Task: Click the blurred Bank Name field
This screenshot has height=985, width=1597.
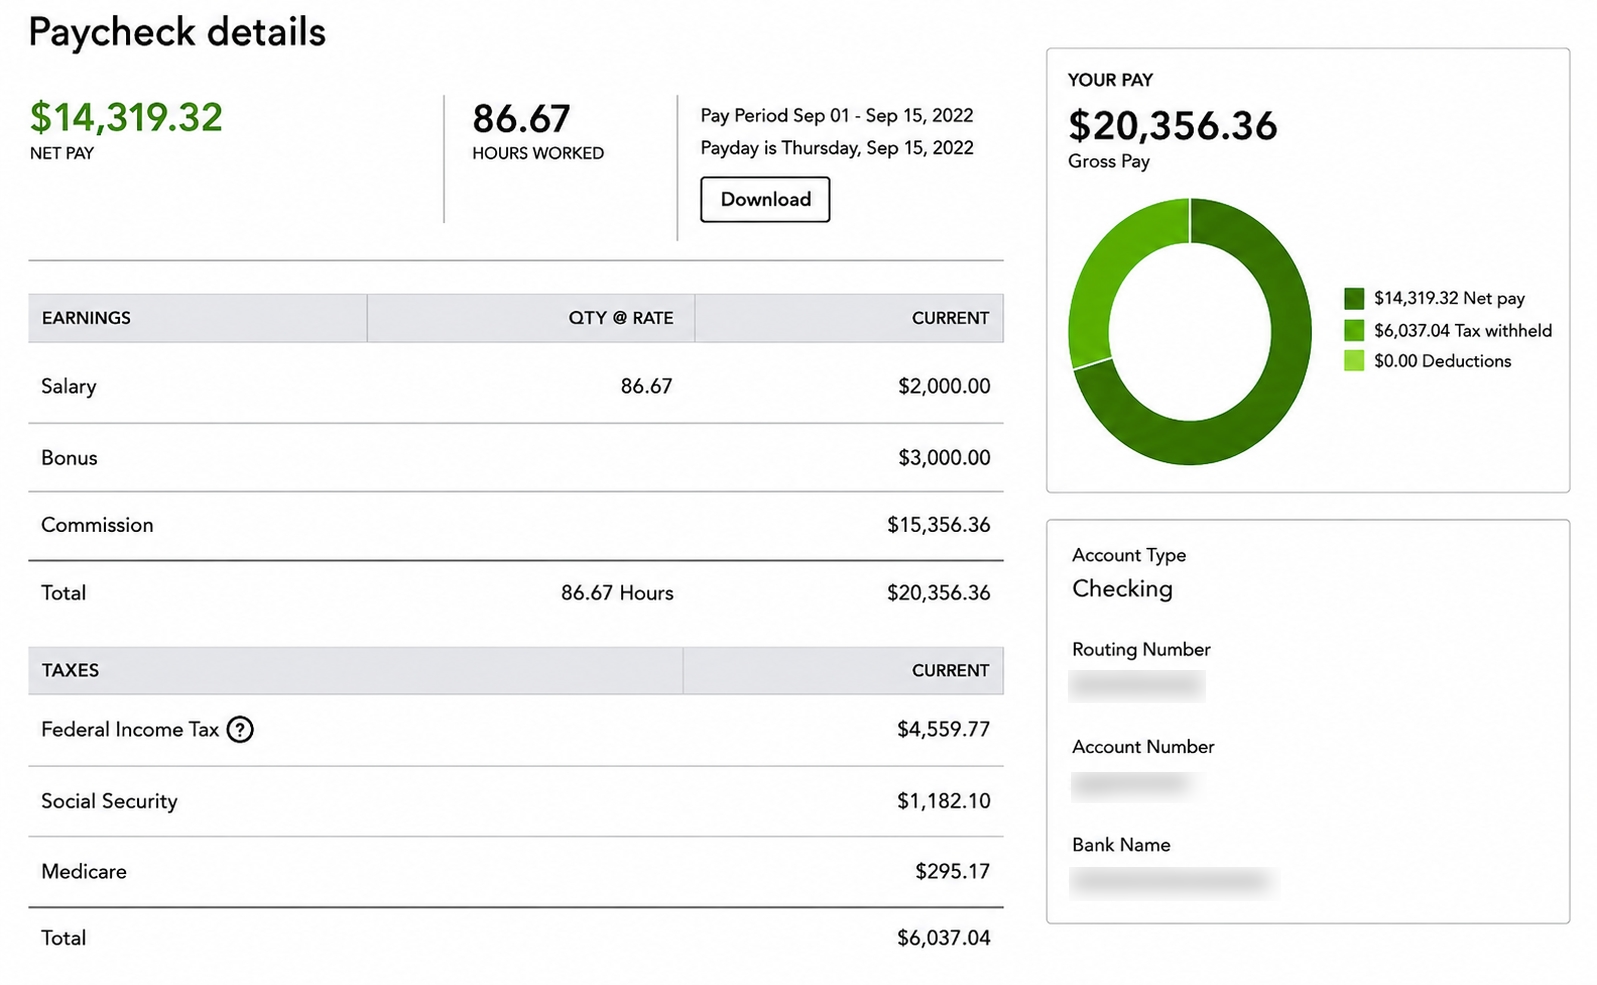Action: coord(1171,881)
